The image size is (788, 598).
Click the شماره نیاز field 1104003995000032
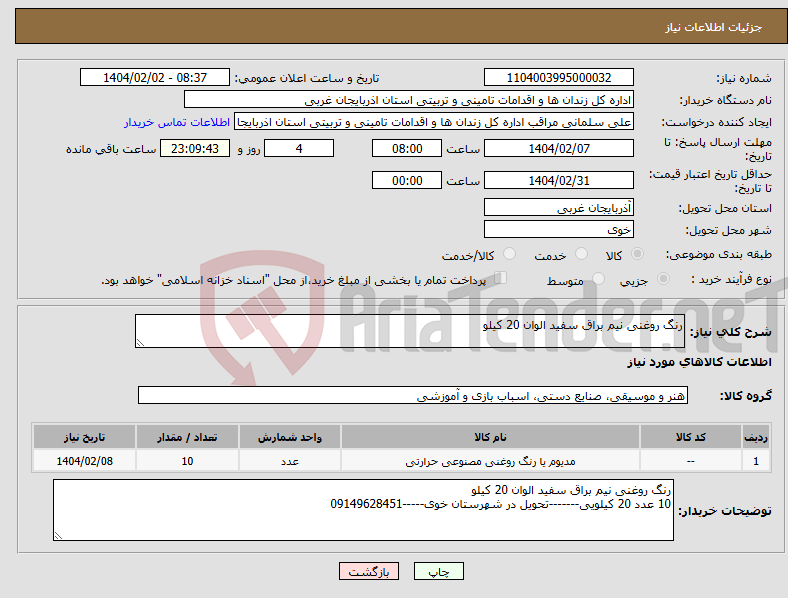coord(559,78)
